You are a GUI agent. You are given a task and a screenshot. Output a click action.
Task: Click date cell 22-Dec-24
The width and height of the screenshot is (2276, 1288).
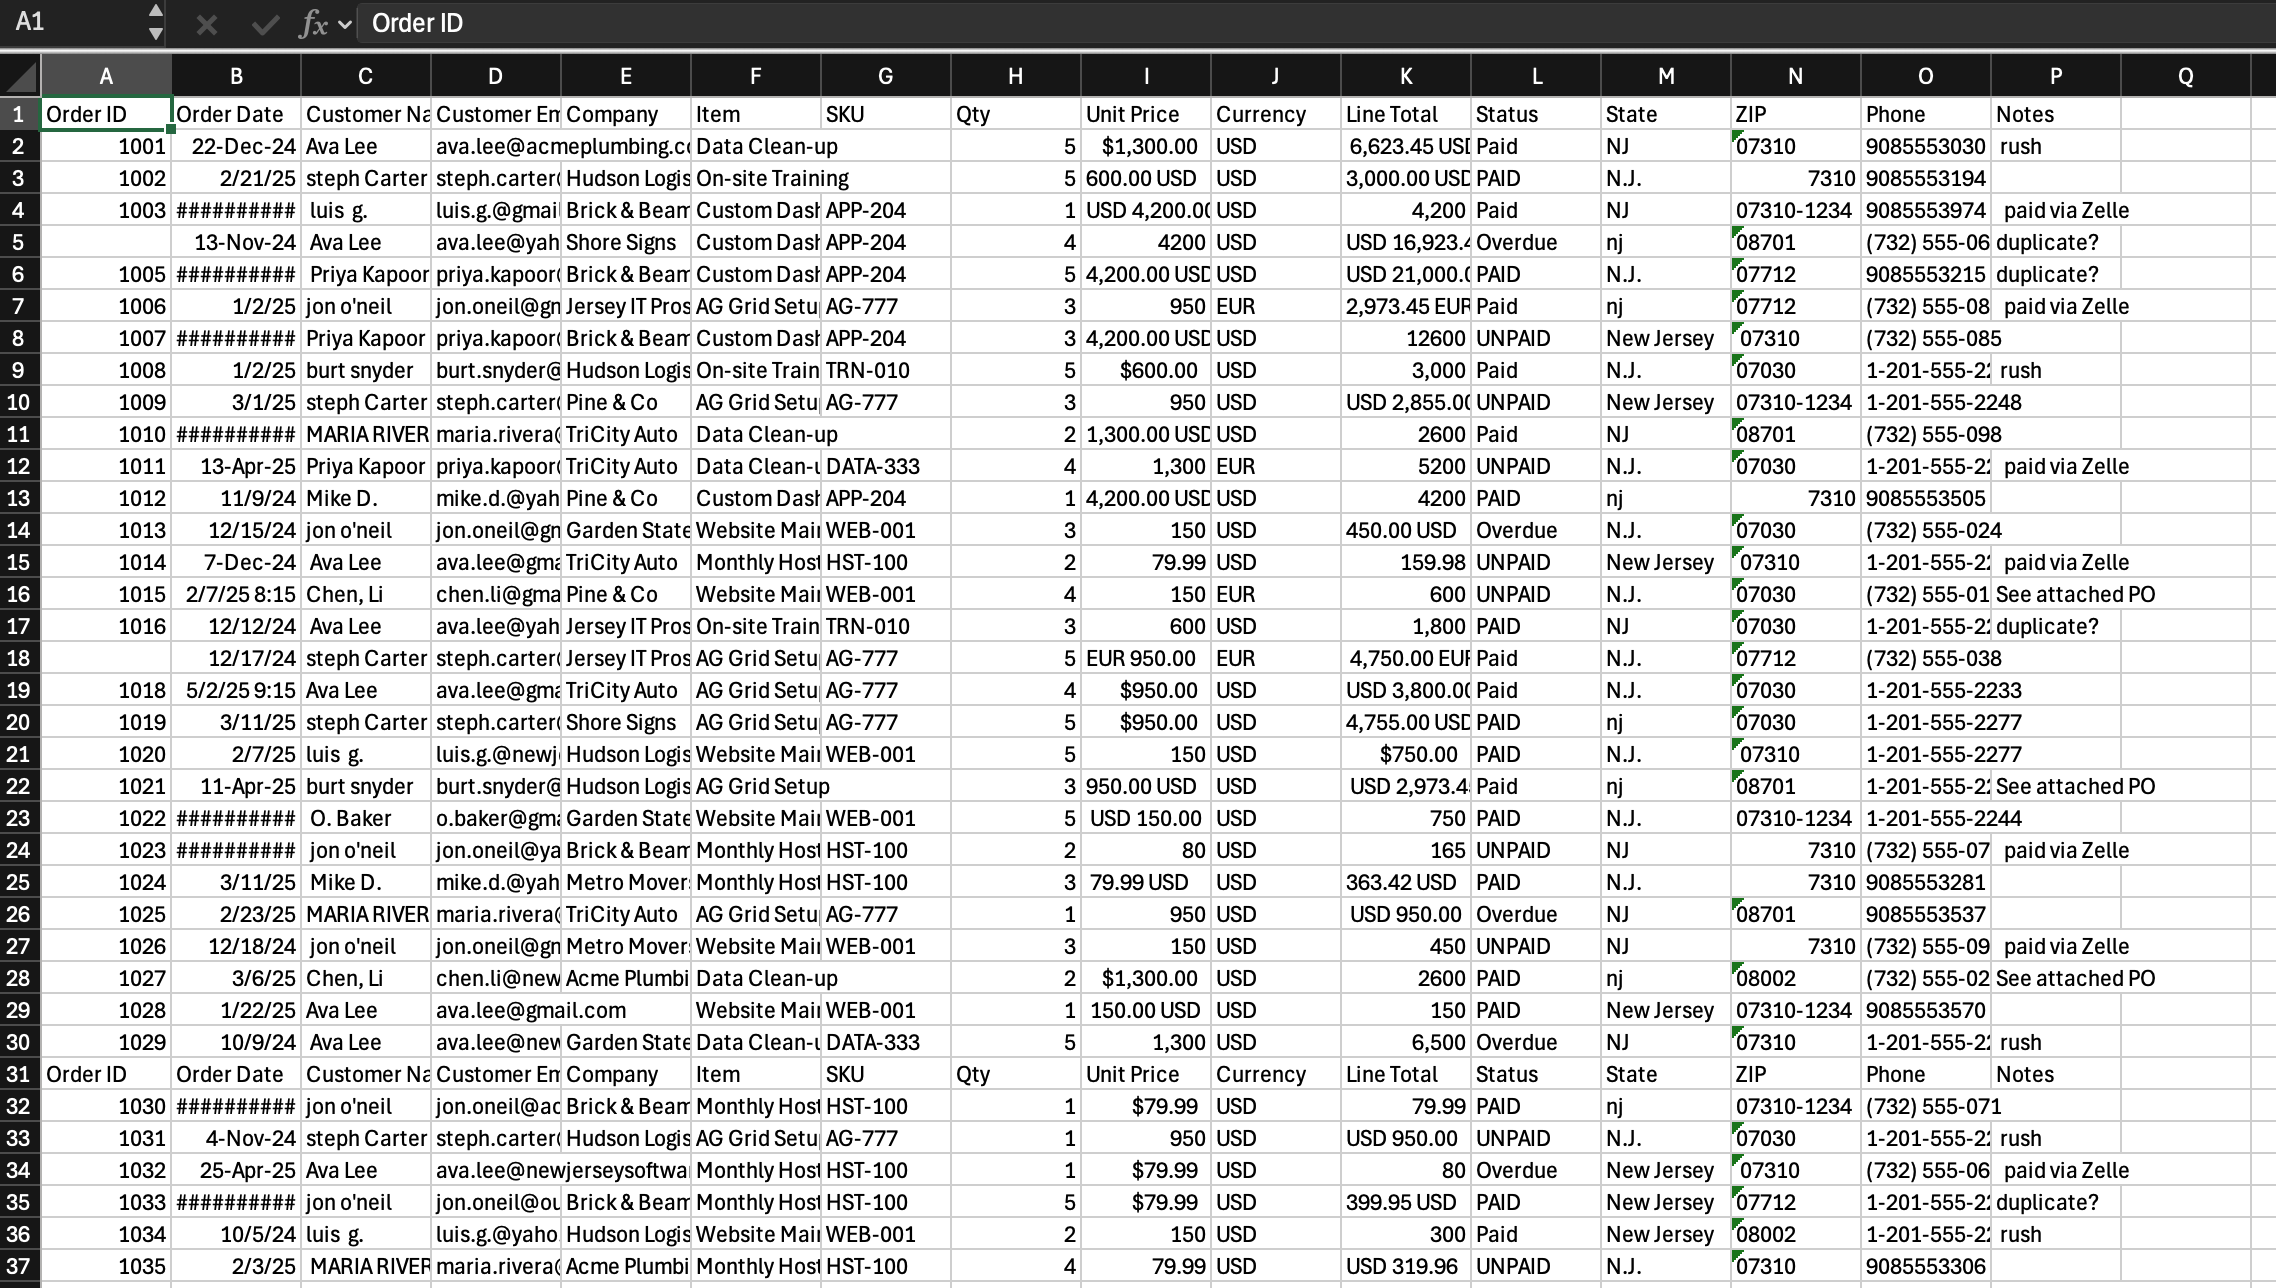[x=236, y=146]
